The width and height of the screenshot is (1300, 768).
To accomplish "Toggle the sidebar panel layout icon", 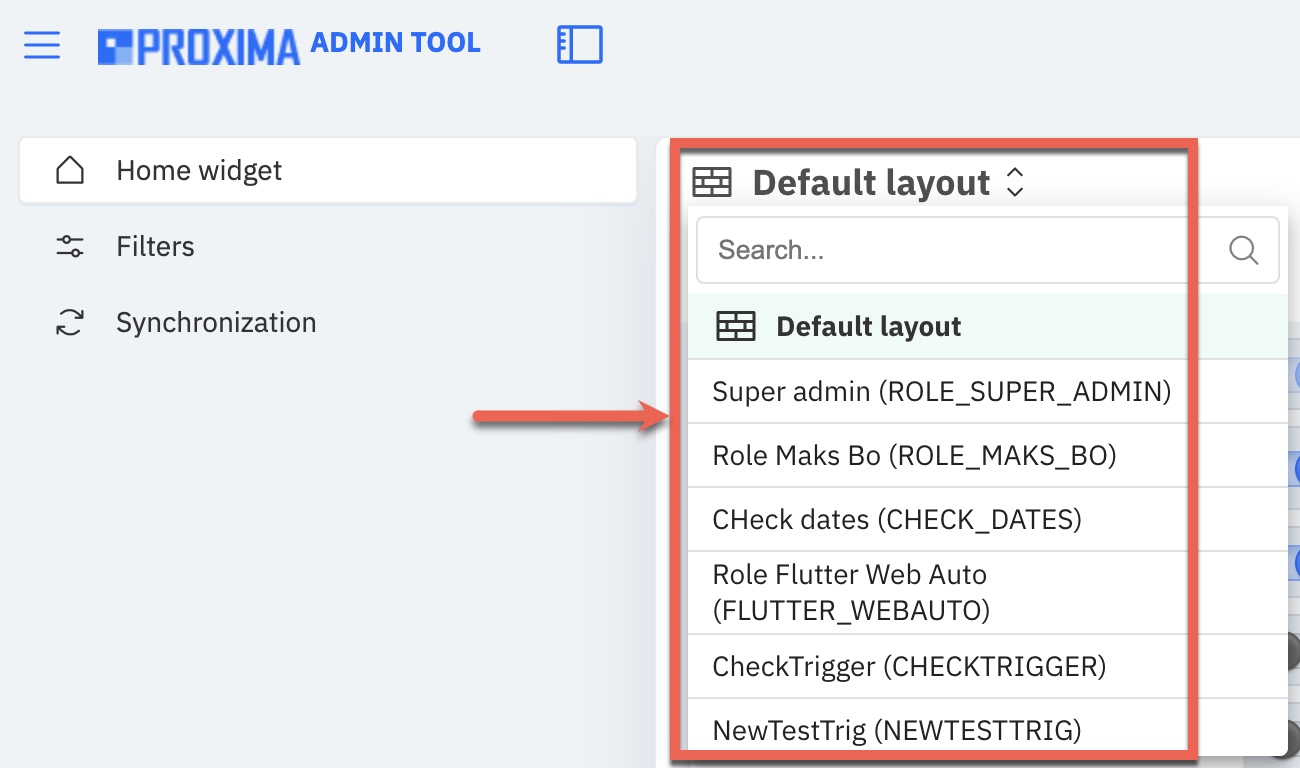I will [x=580, y=45].
